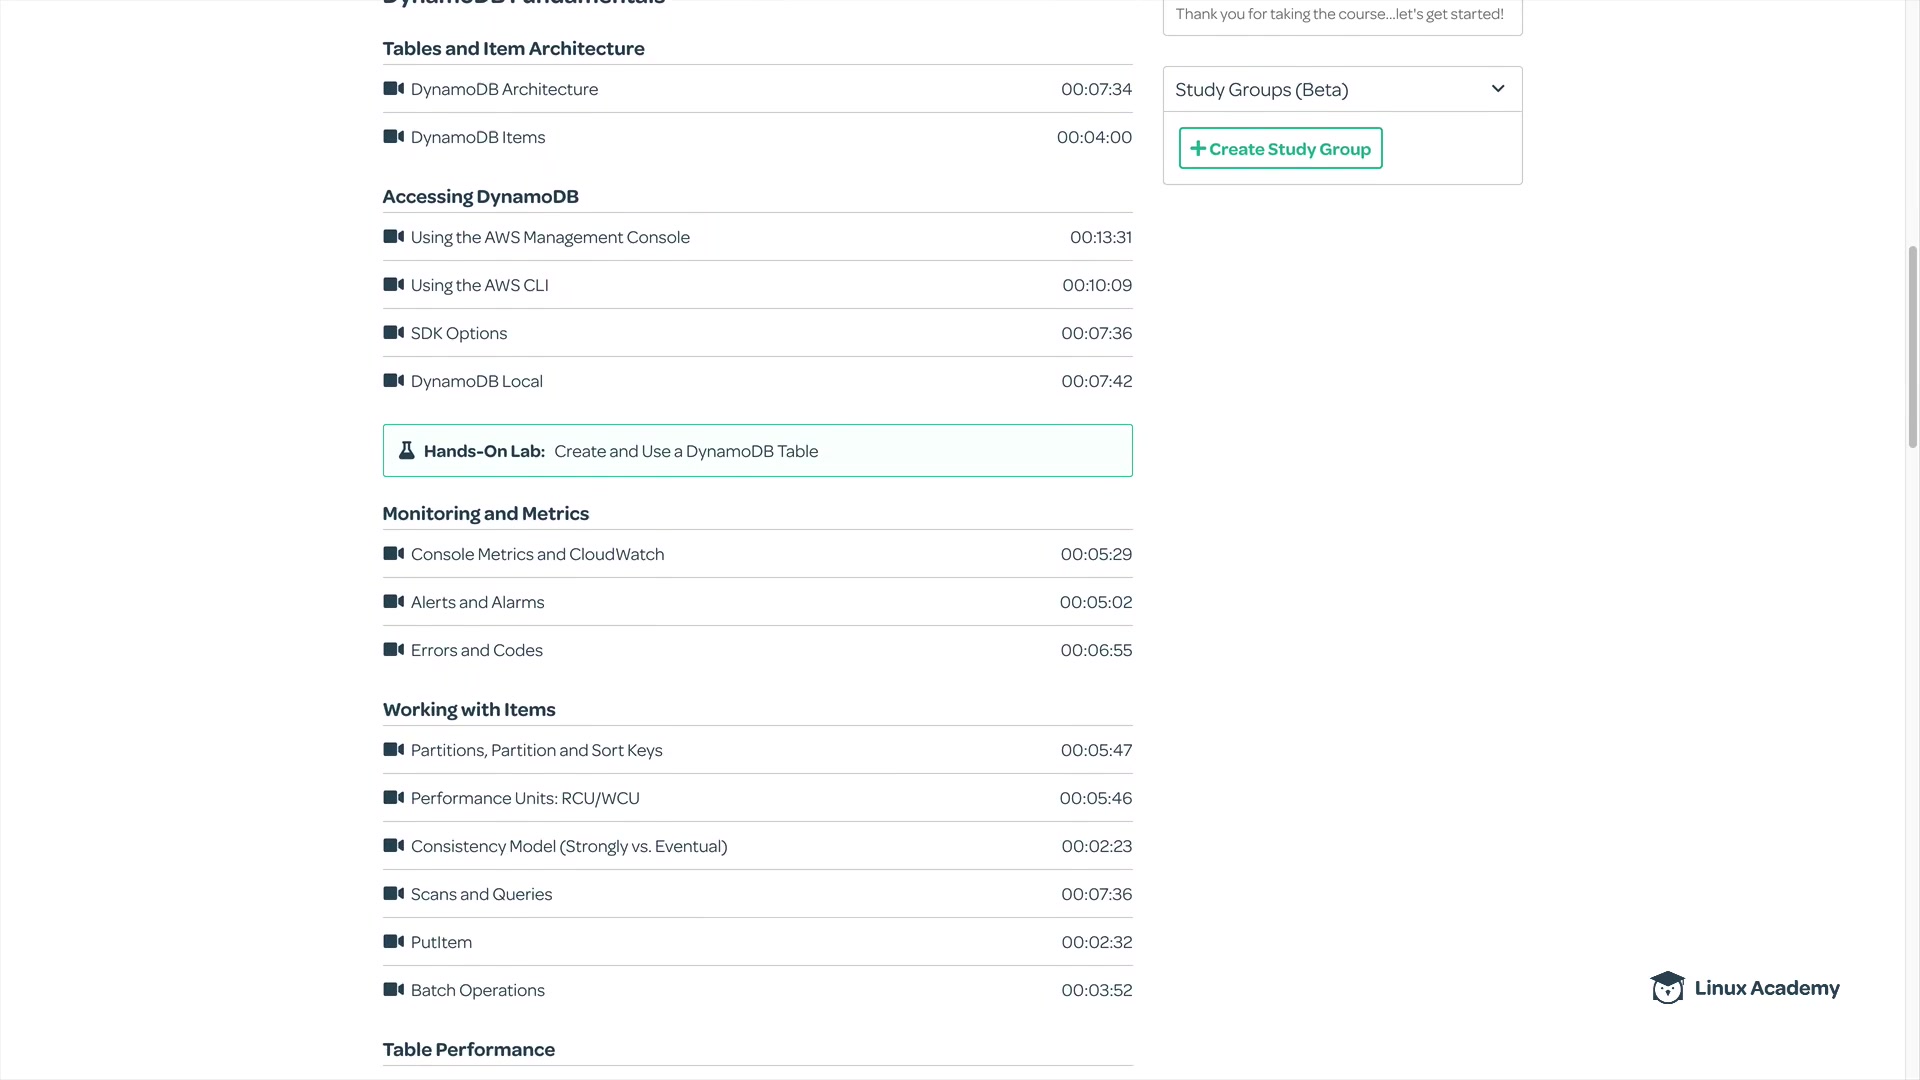Open Consistency Model lesson

(x=569, y=846)
